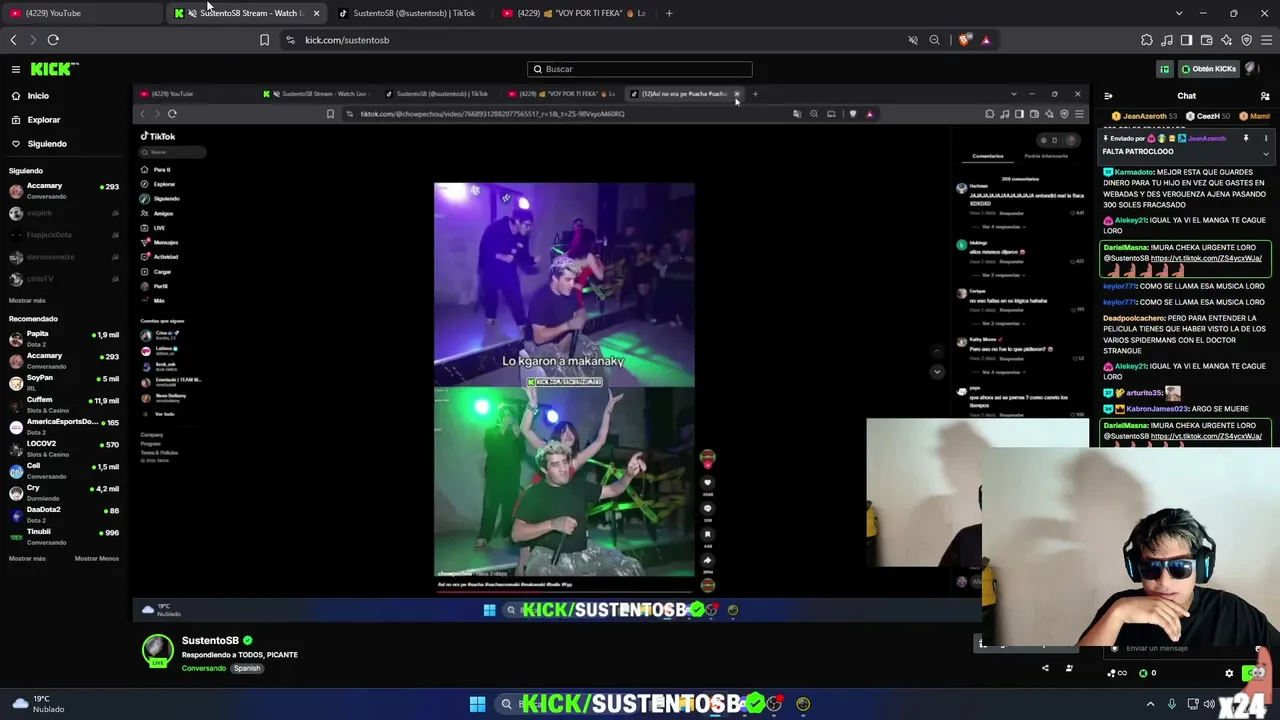Switch to the SustentoSB TikTok tab
1280x720 pixels.
pyautogui.click(x=411, y=13)
